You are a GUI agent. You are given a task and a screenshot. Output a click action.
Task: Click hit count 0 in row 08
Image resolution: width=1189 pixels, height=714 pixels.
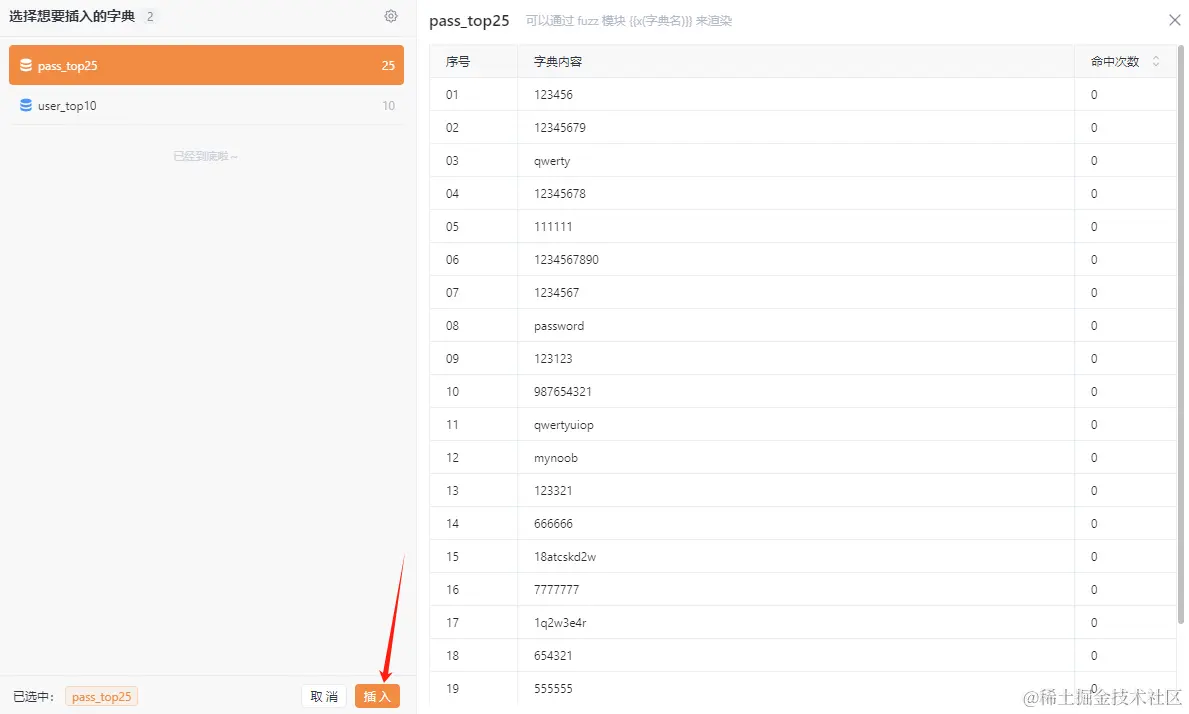pyautogui.click(x=1093, y=326)
